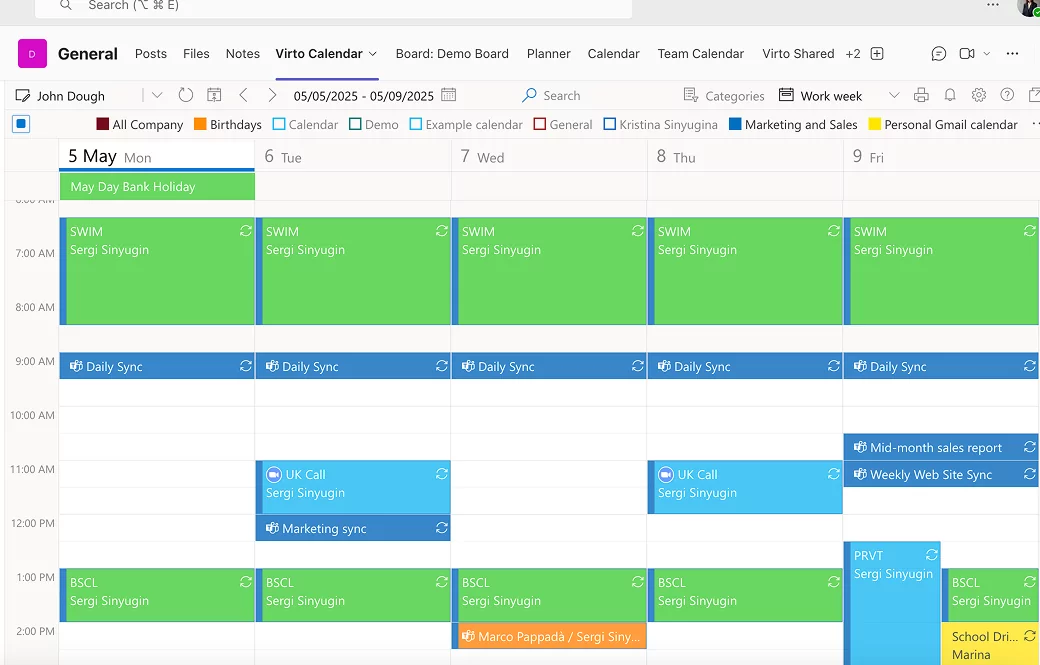Add a new tab with plus icon
This screenshot has height=665, width=1040.
pyautogui.click(x=877, y=54)
